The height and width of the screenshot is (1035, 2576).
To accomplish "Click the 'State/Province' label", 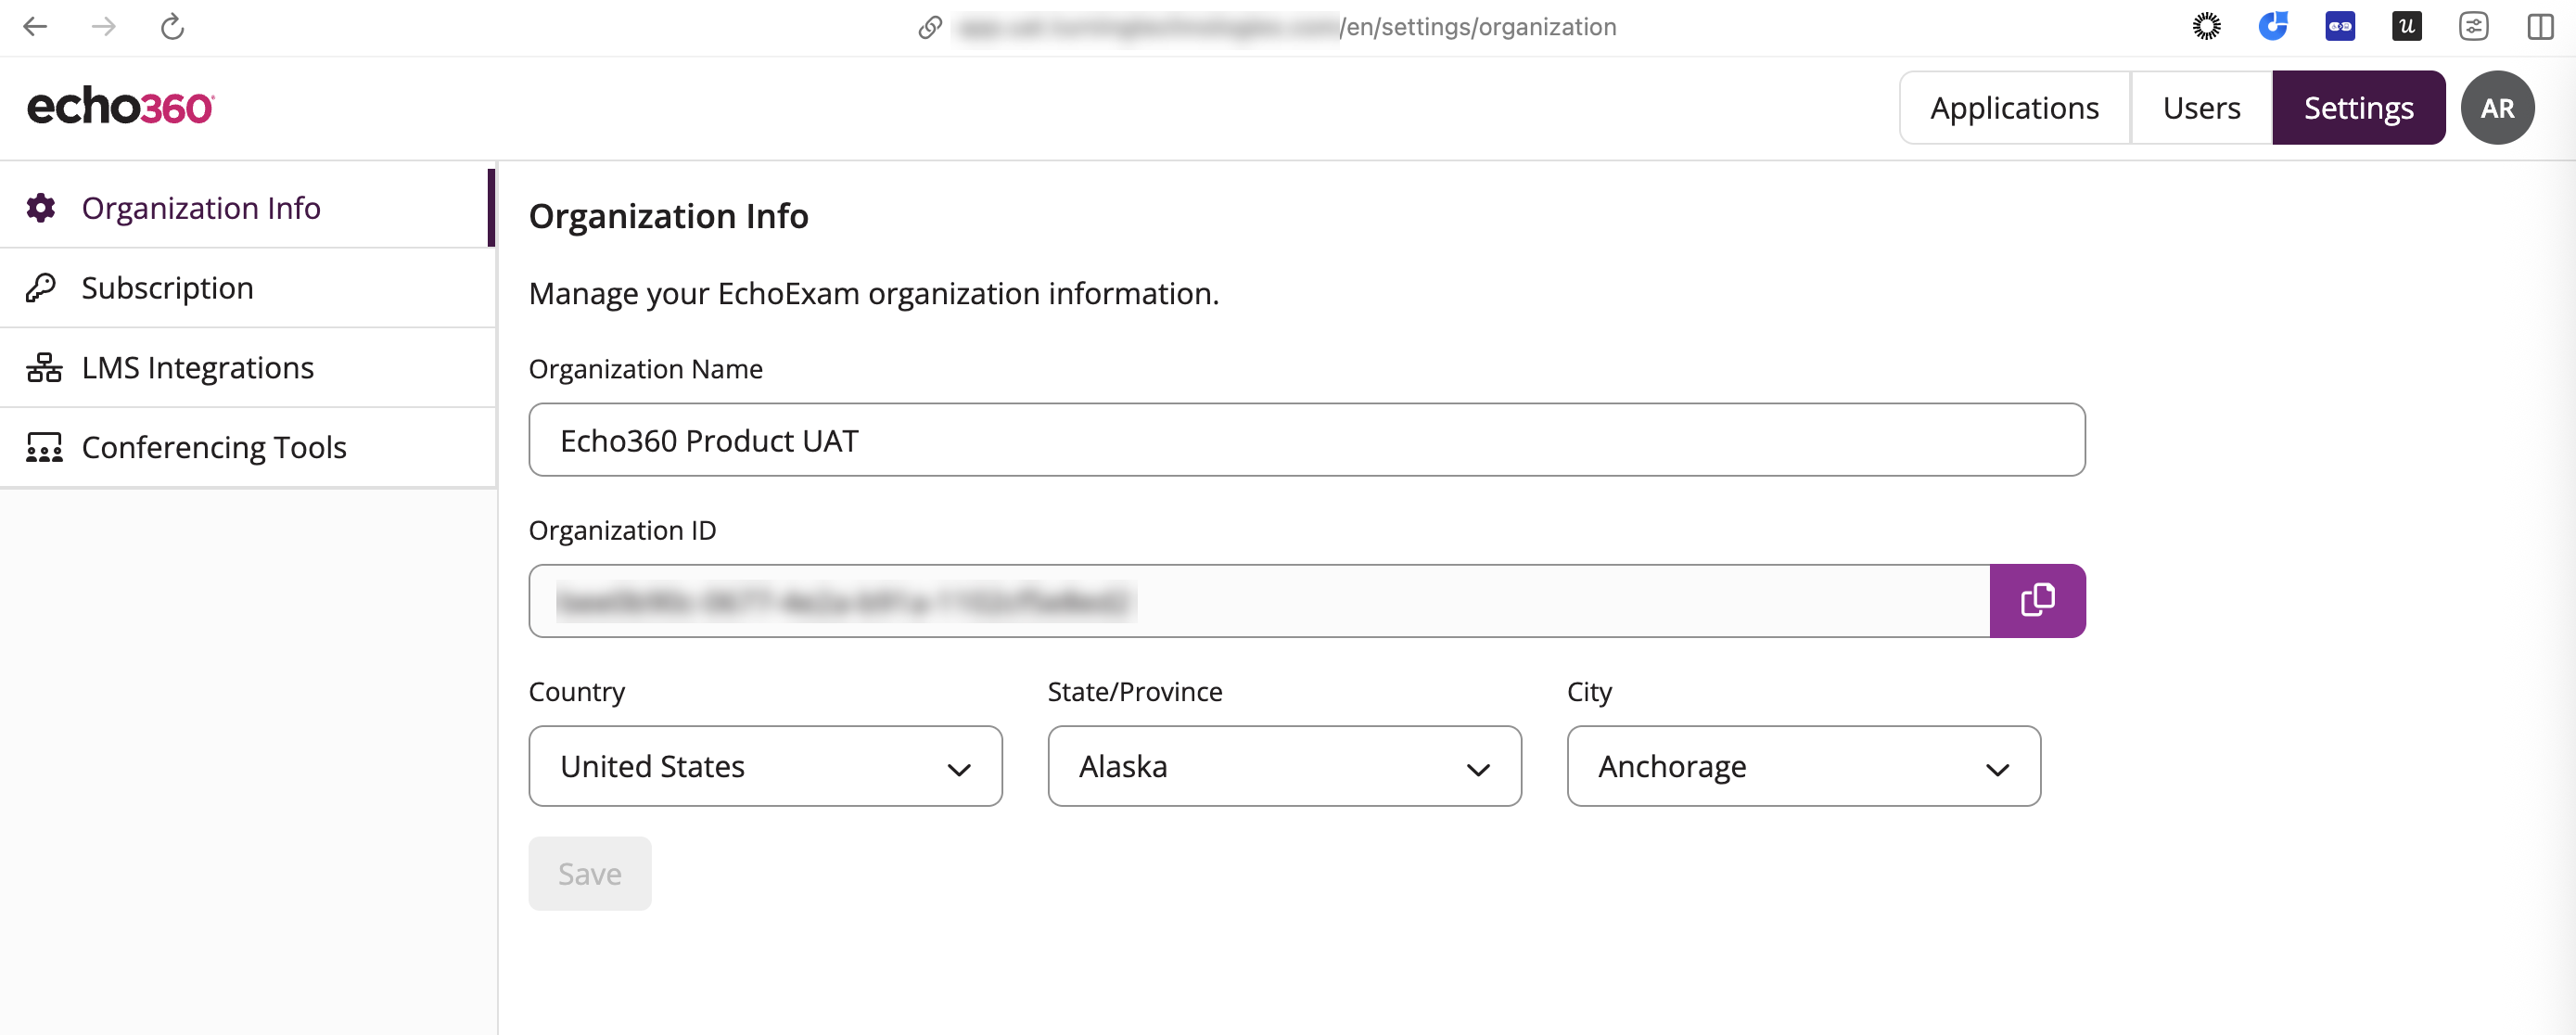I will tap(1135, 692).
